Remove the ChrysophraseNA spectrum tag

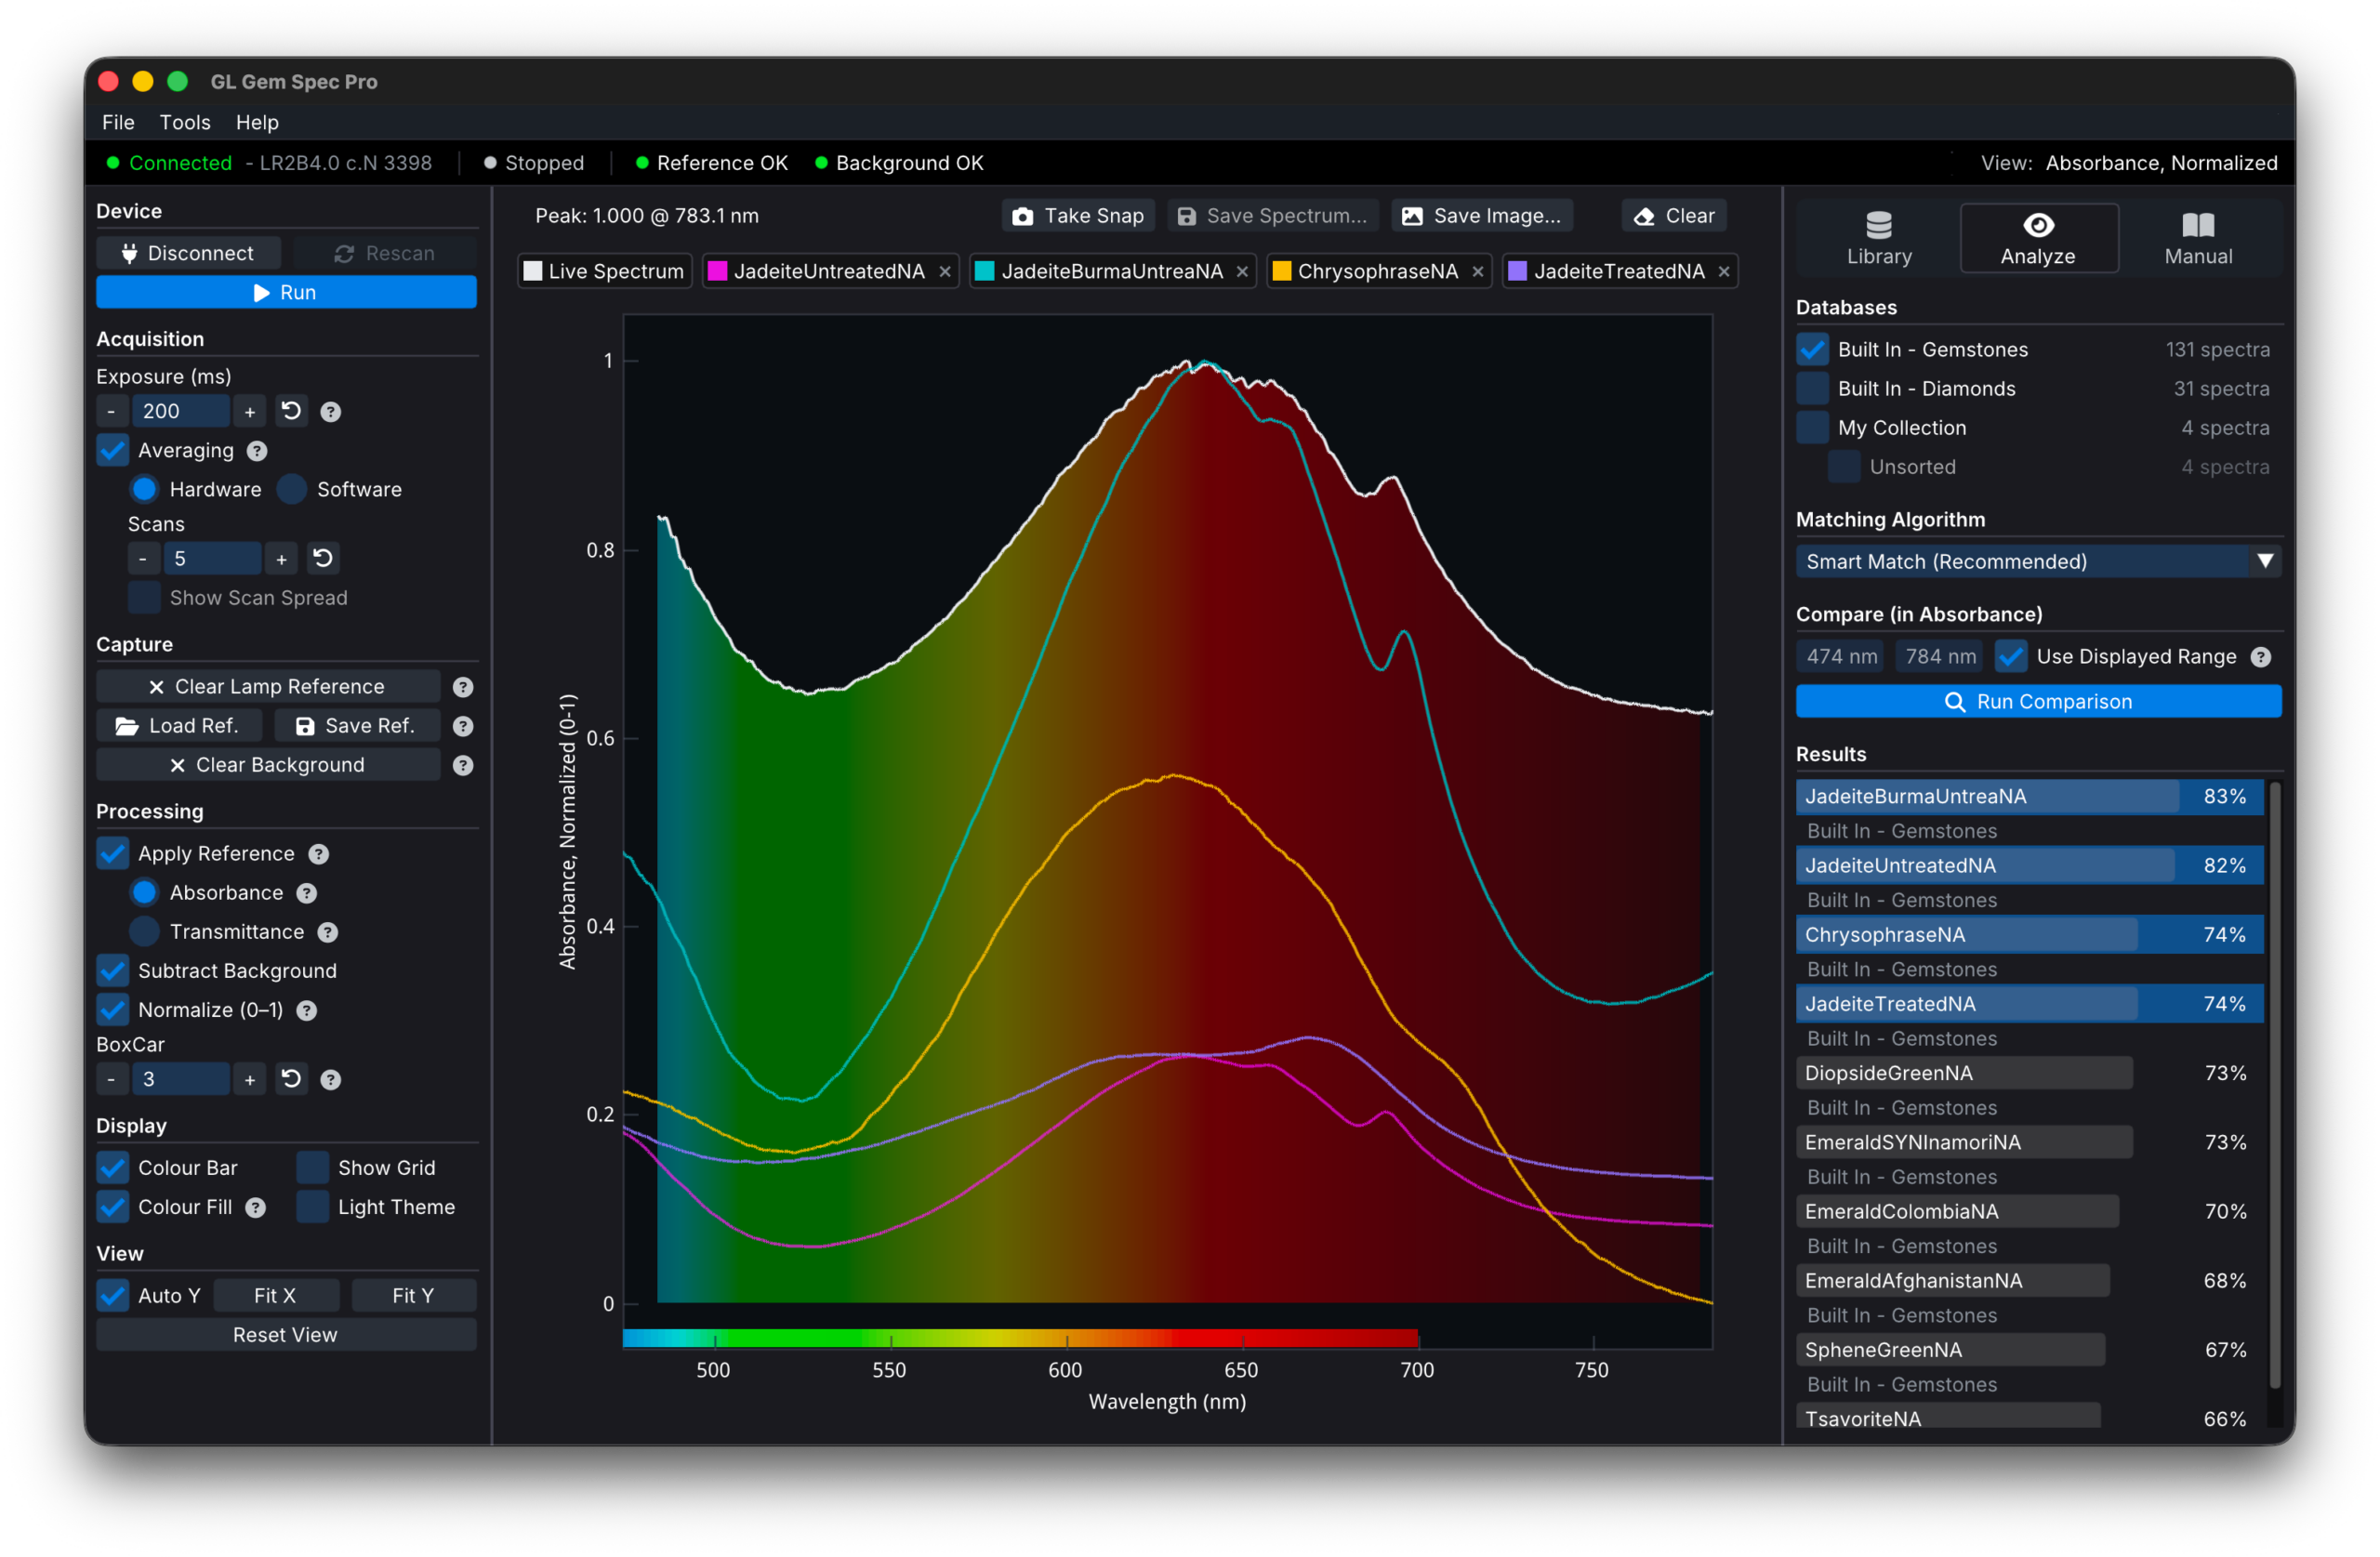[x=1477, y=272]
